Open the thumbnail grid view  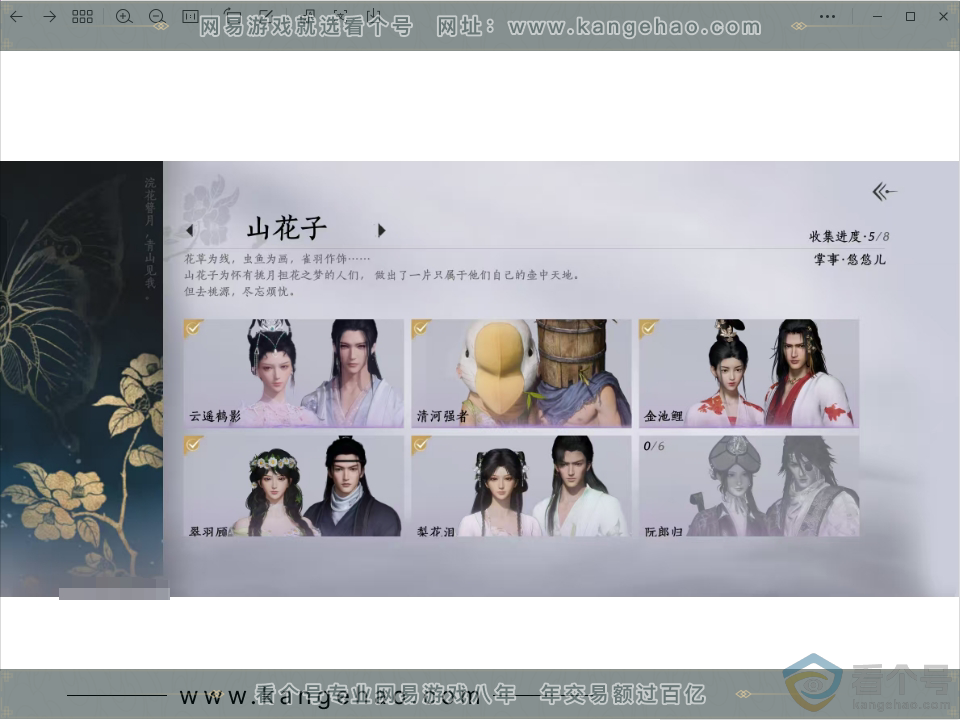(x=82, y=17)
